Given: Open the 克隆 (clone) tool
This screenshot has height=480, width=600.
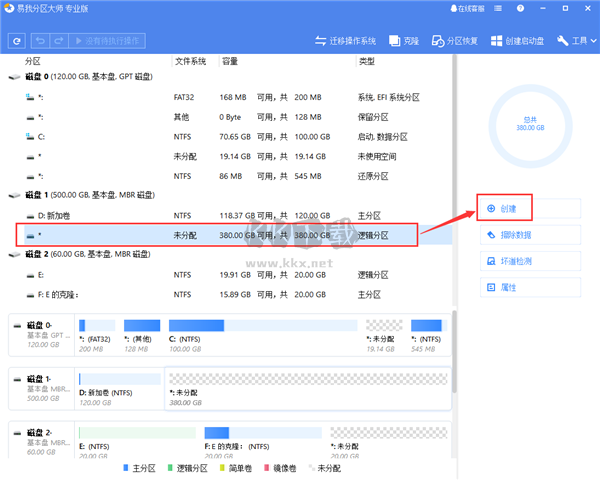Looking at the screenshot, I should tap(405, 41).
